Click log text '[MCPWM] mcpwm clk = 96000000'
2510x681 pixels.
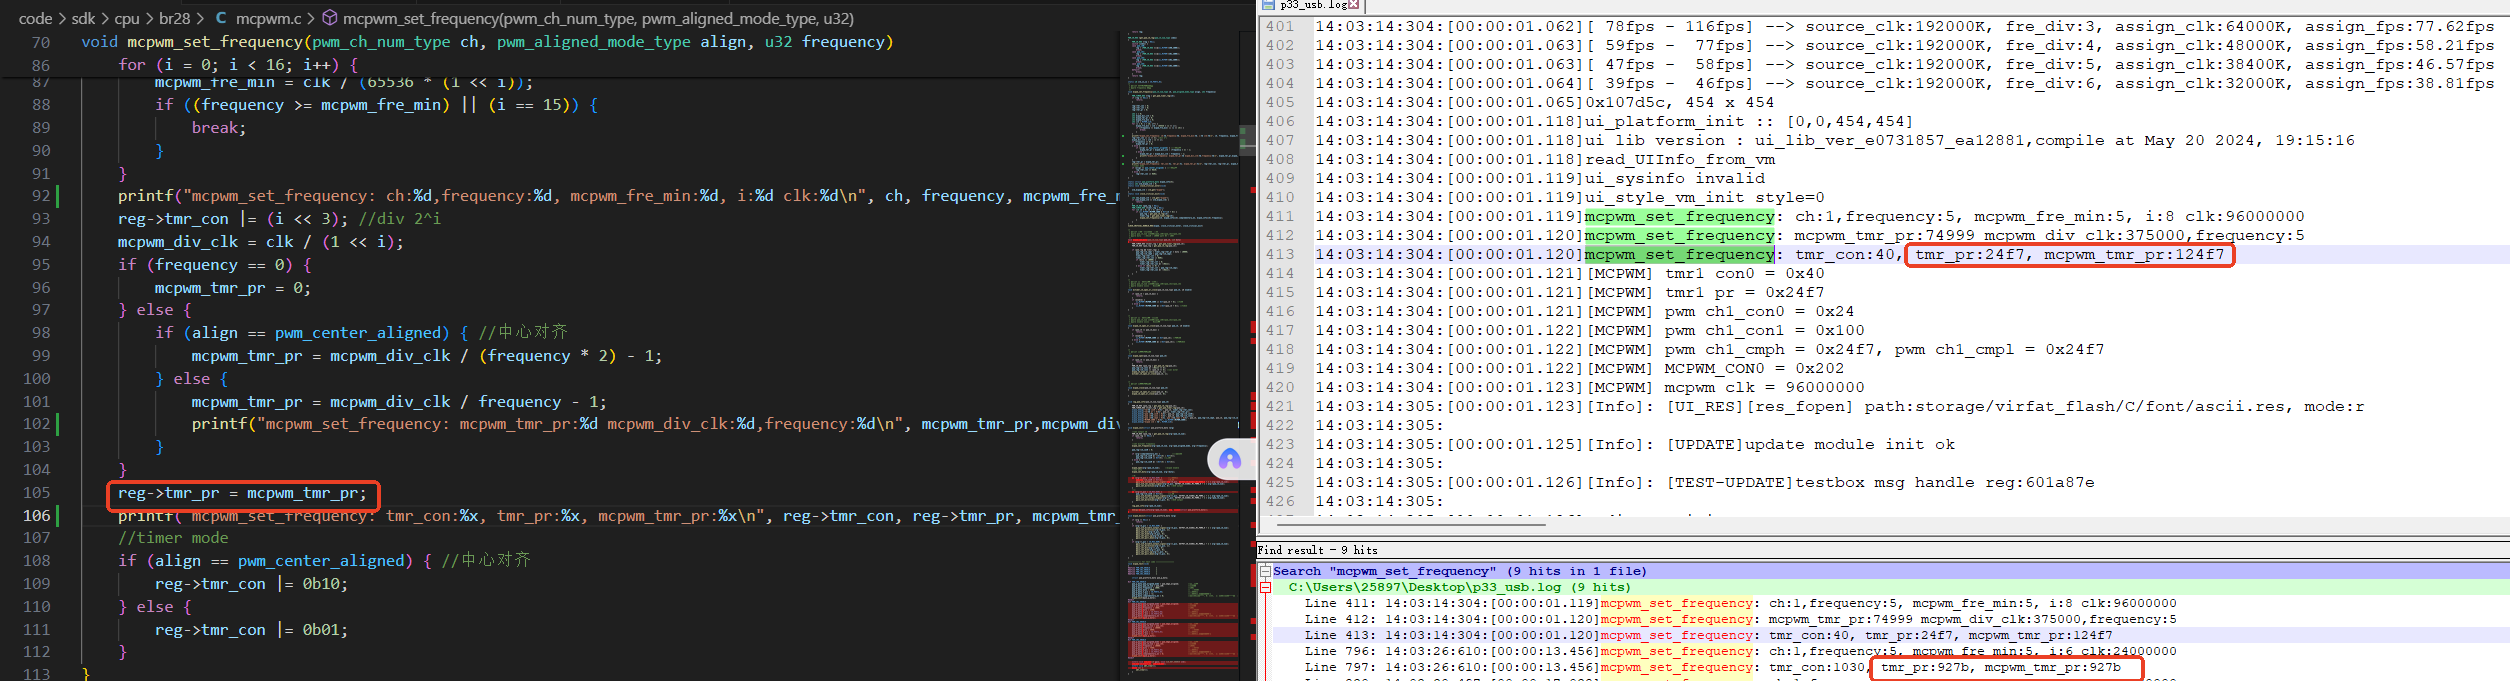[x=1726, y=387]
